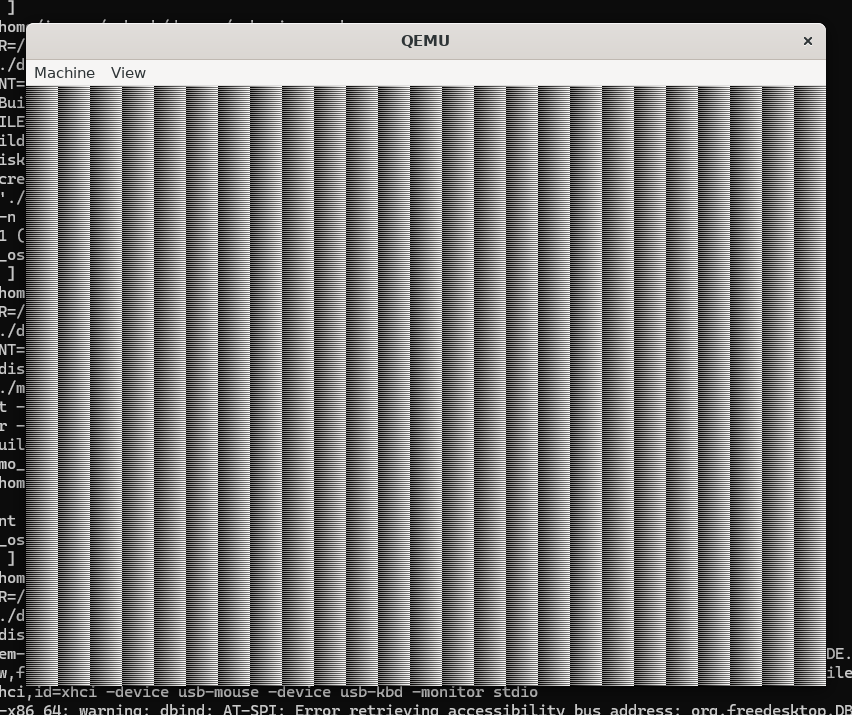This screenshot has width=852, height=715.
Task: Click the QEMU window title text
Action: 425,41
